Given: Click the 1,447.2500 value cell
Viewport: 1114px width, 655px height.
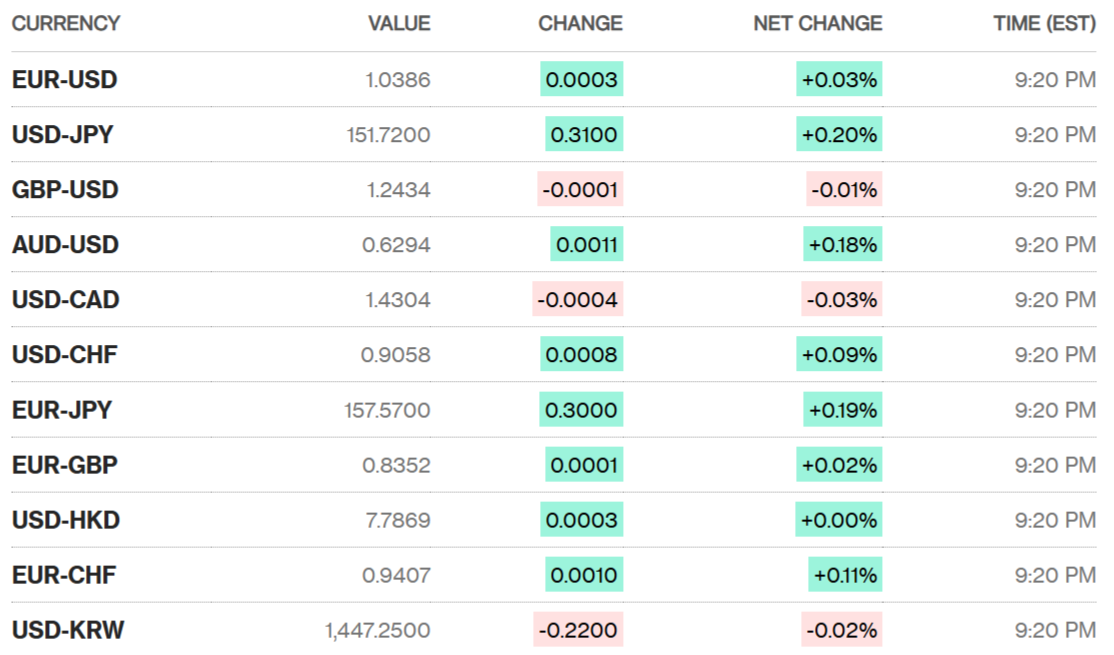Looking at the screenshot, I should 377,630.
